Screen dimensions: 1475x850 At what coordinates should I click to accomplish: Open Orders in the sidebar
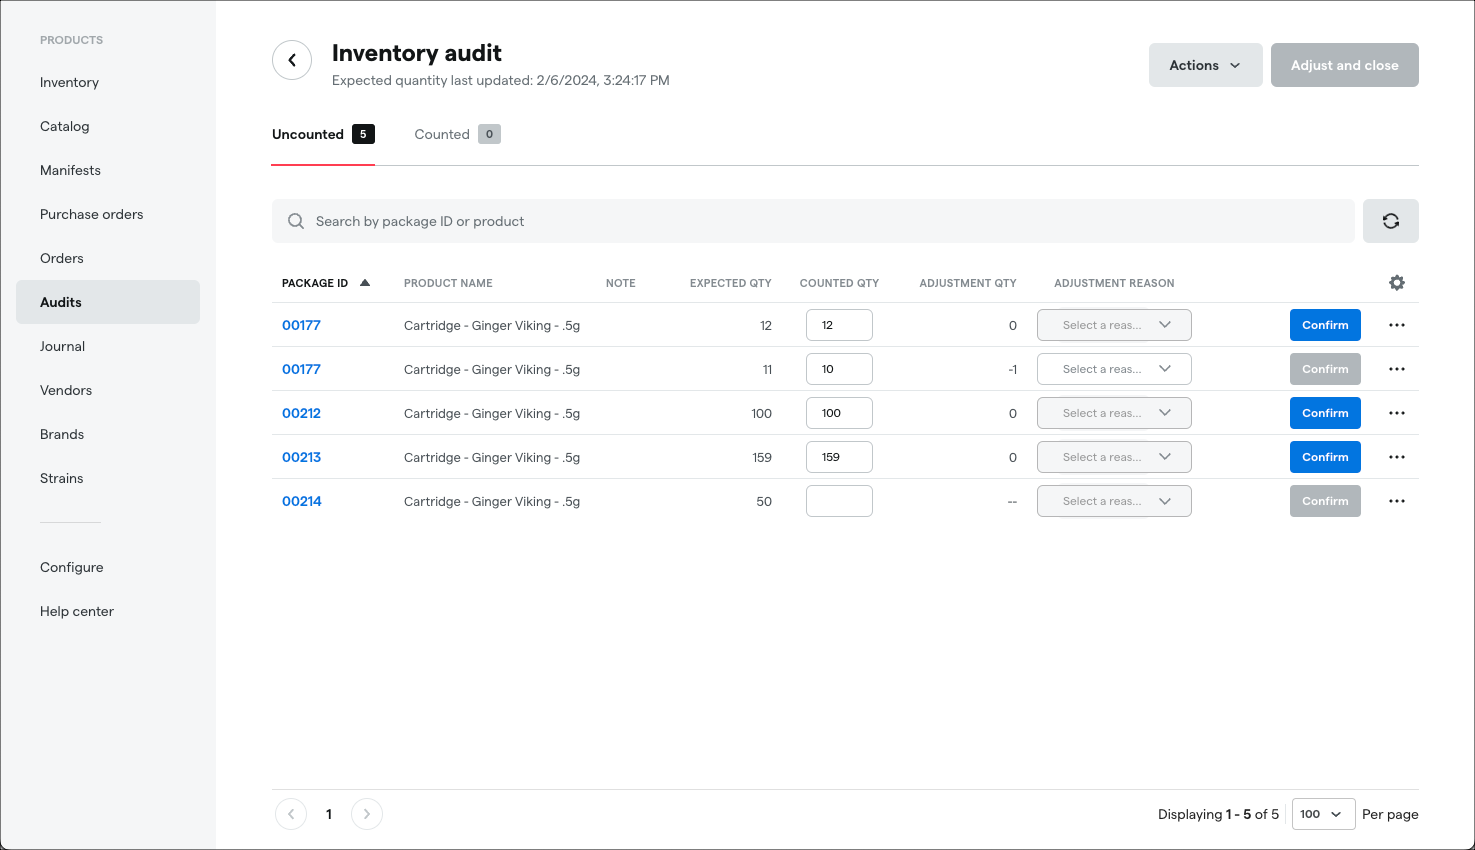62,258
